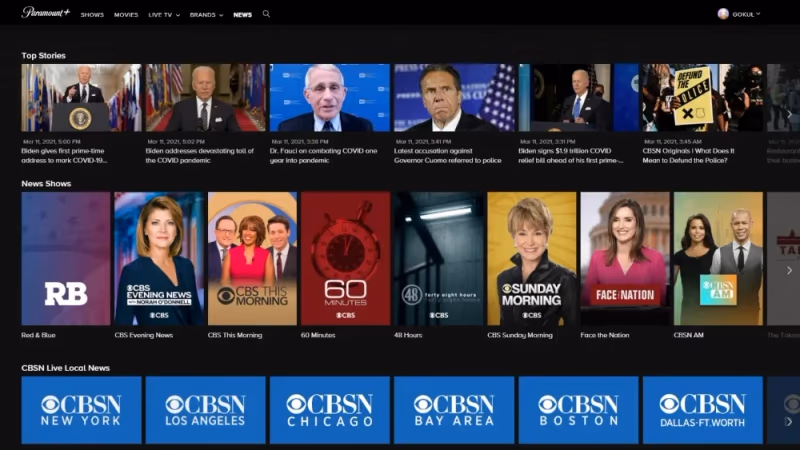
Task: Click the 'News Shows' section heading
Action: click(x=46, y=184)
